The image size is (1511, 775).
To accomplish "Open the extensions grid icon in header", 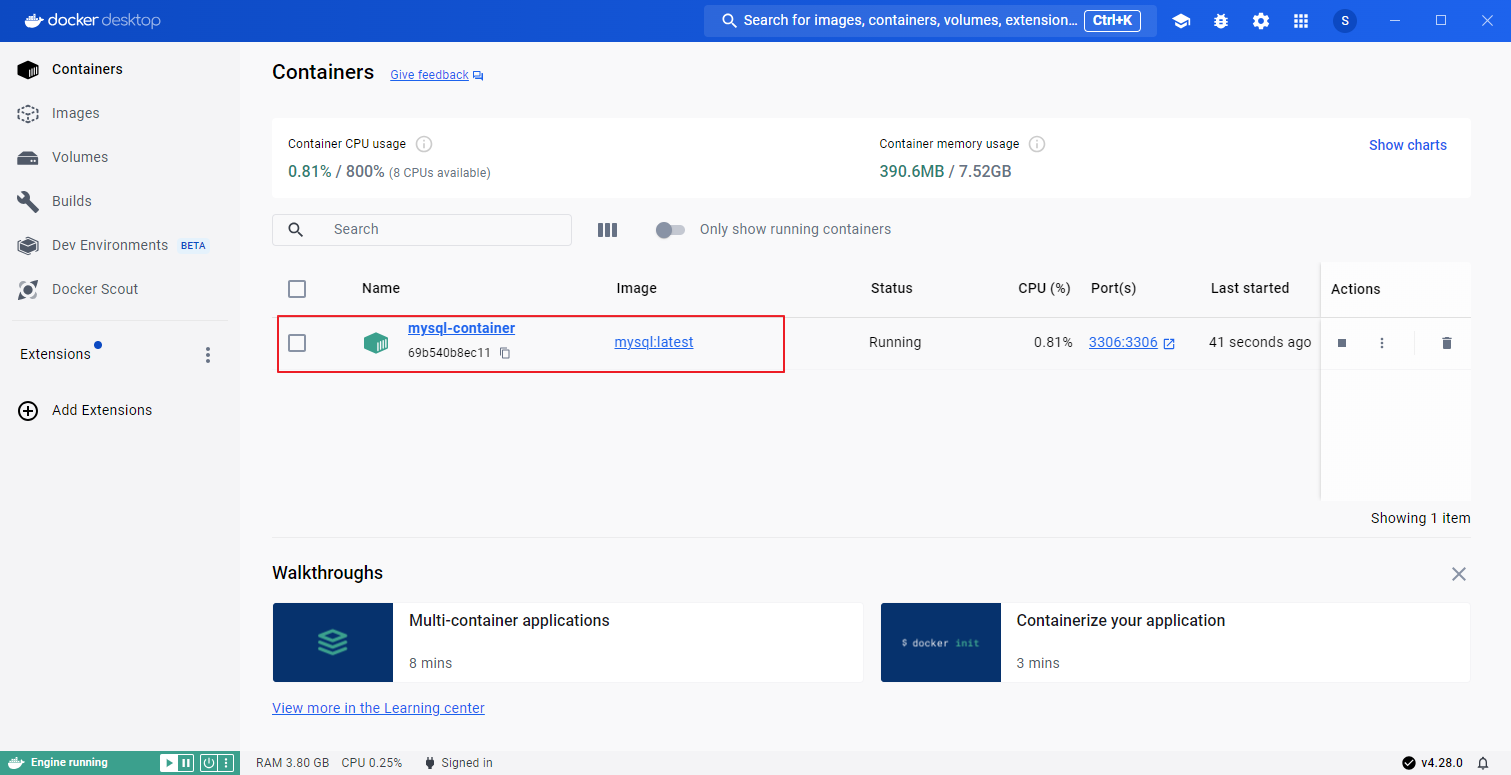I will coord(1301,21).
